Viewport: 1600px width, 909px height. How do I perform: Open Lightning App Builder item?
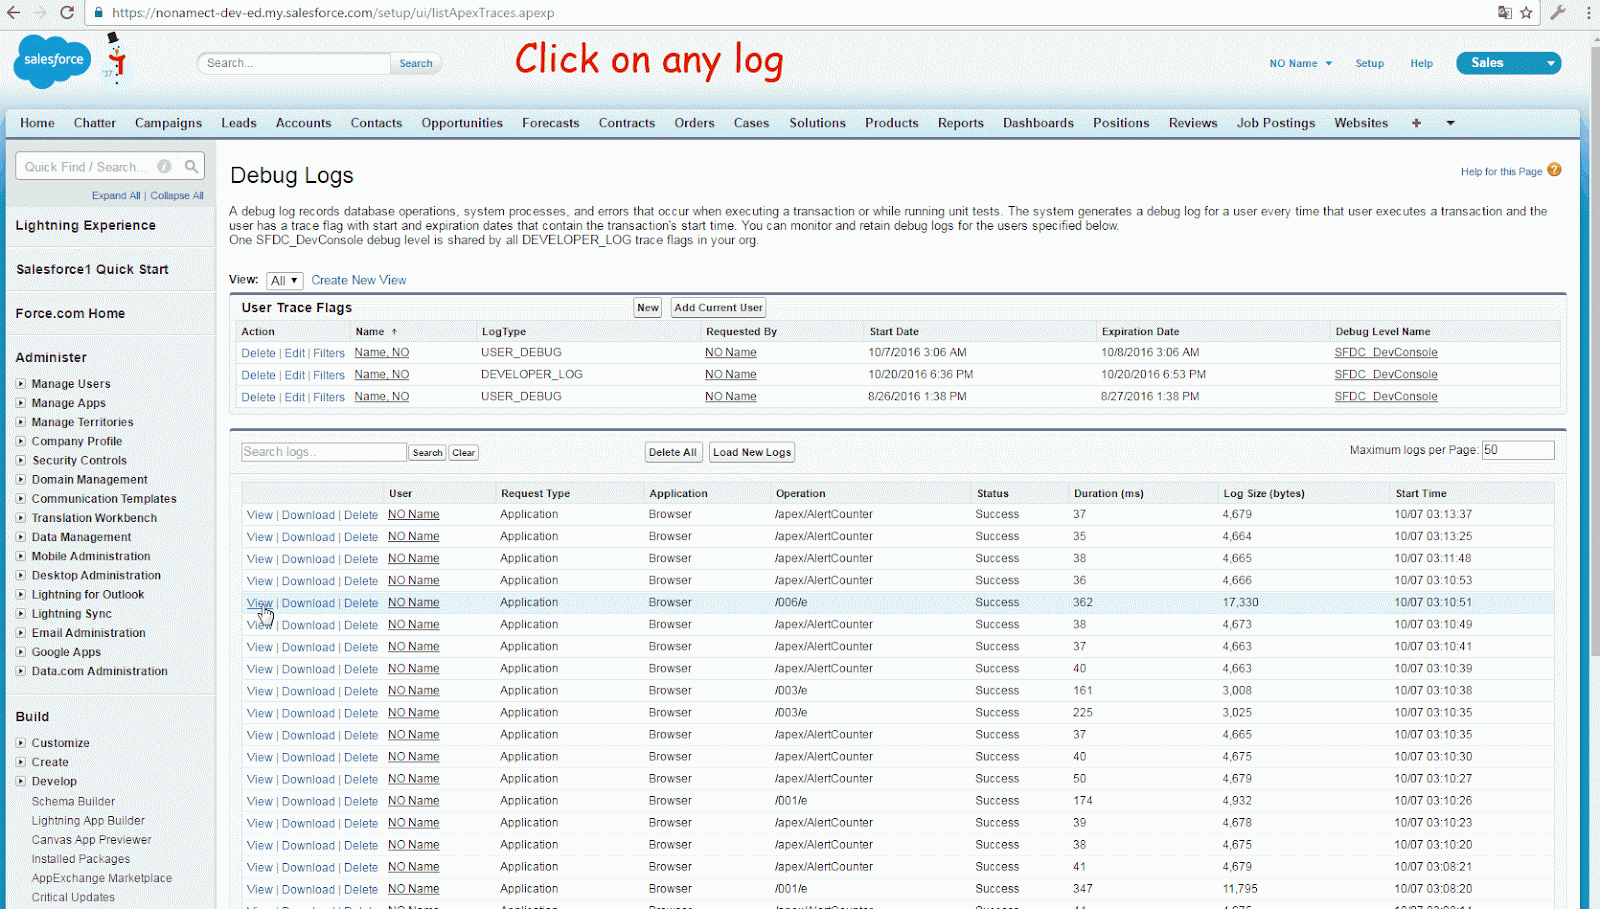[88, 820]
